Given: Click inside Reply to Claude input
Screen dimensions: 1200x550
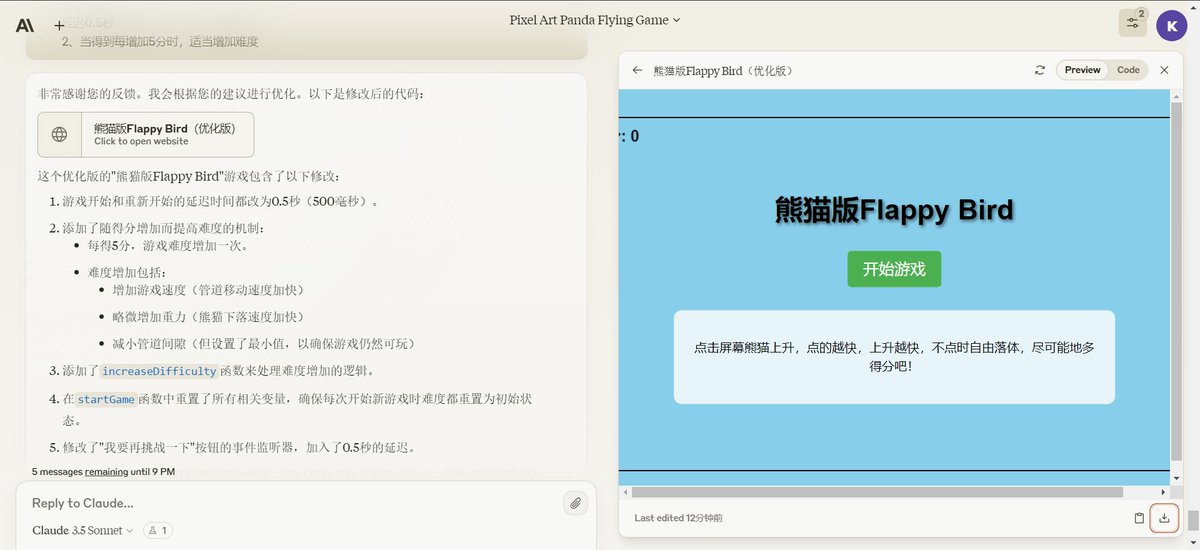Looking at the screenshot, I should click(290, 503).
